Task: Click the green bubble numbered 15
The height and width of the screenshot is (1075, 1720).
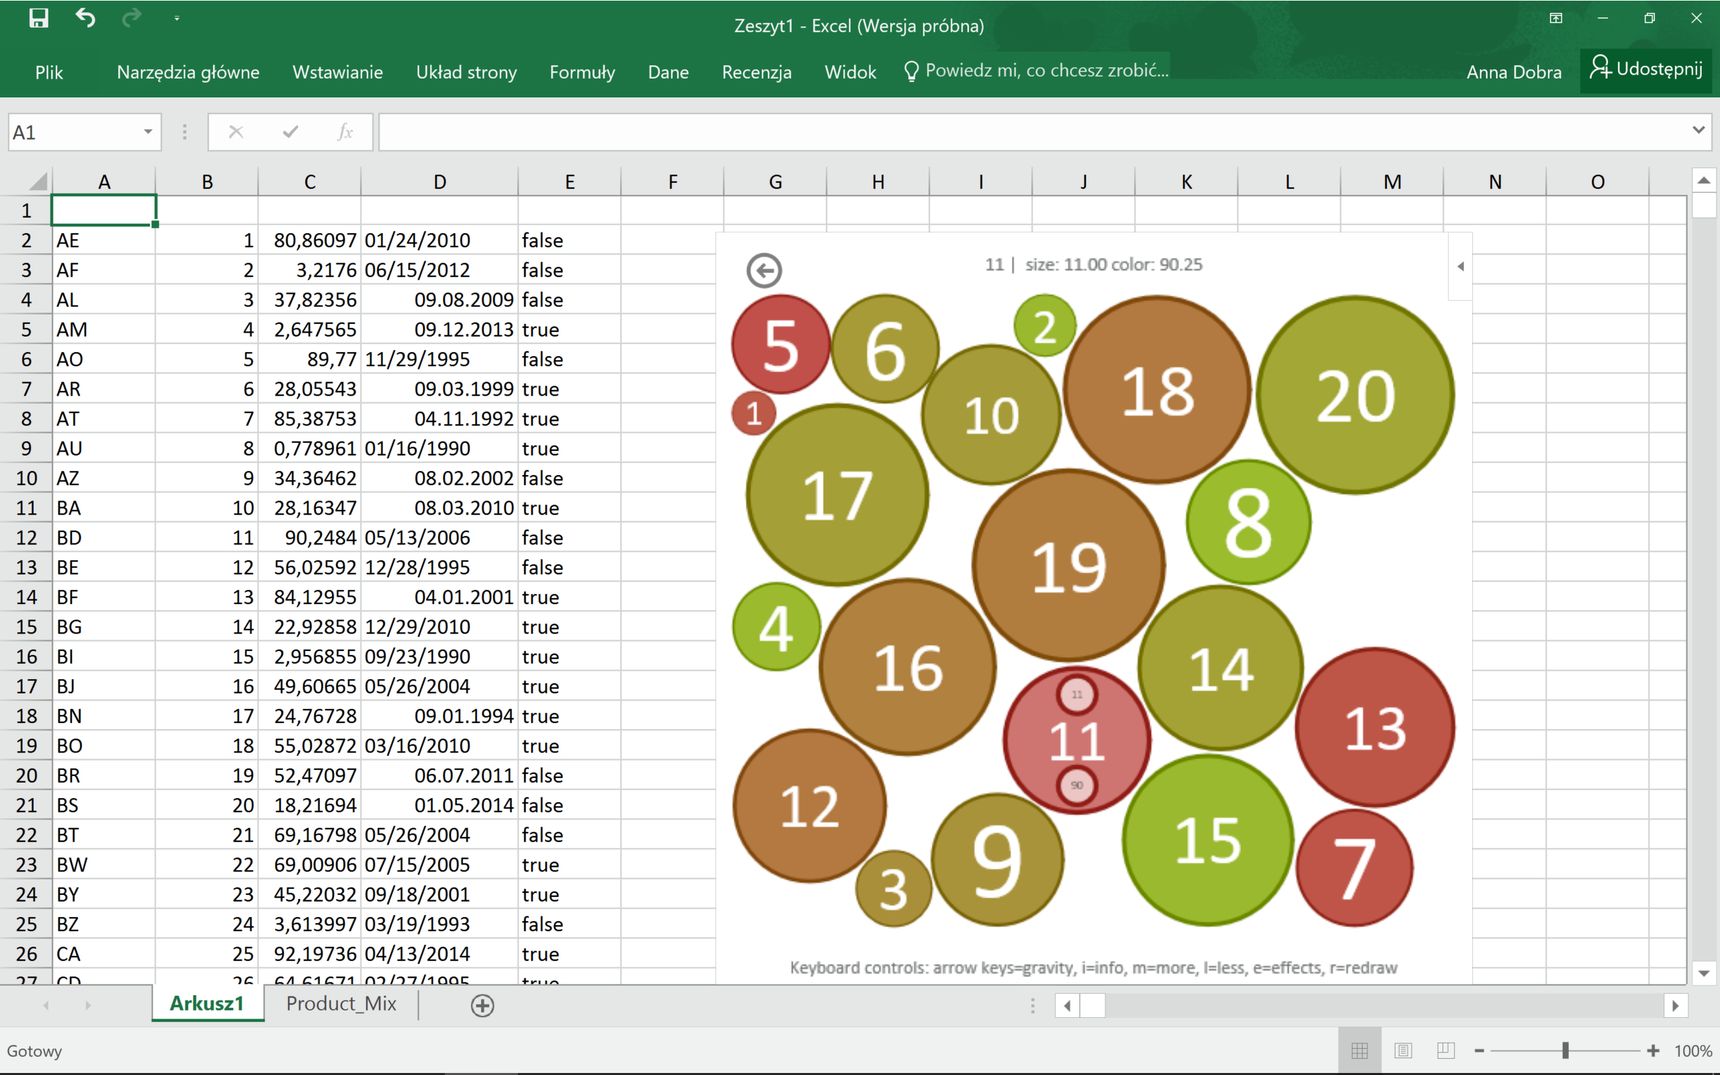Action: pyautogui.click(x=1208, y=840)
